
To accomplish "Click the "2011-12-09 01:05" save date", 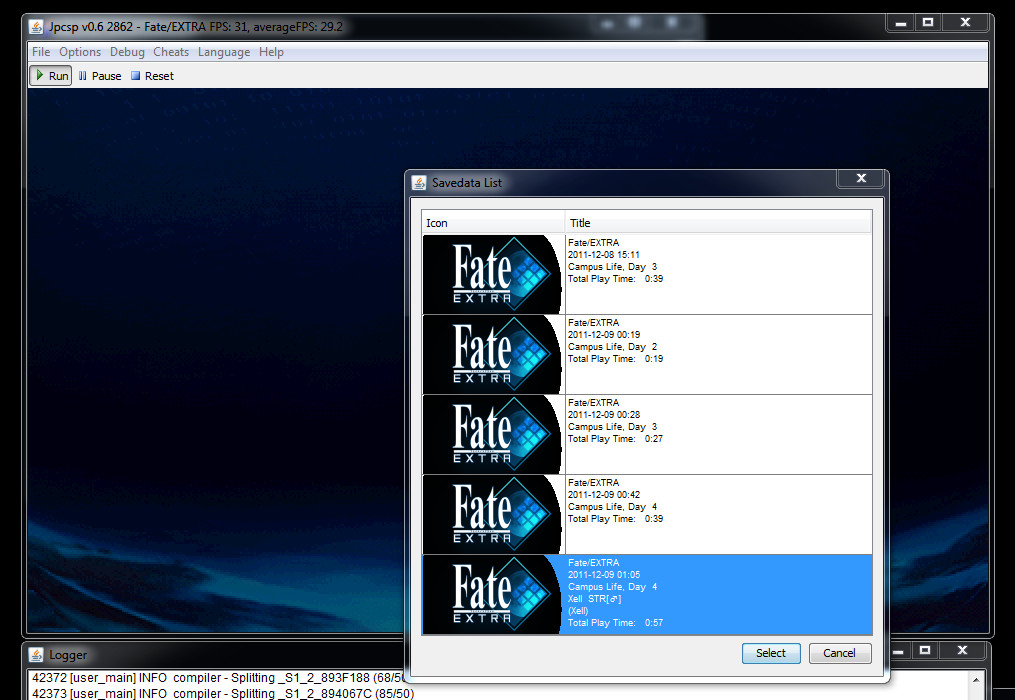I will tap(603, 574).
